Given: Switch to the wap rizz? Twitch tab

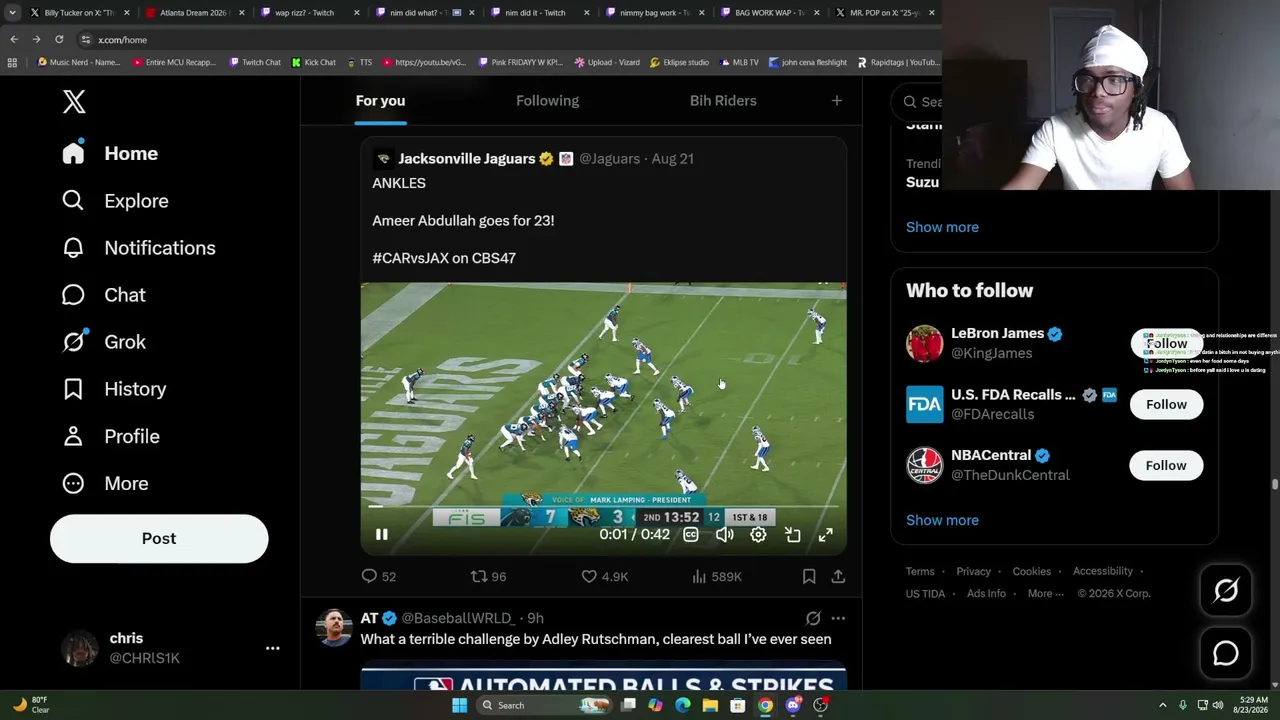Looking at the screenshot, I should [x=310, y=13].
